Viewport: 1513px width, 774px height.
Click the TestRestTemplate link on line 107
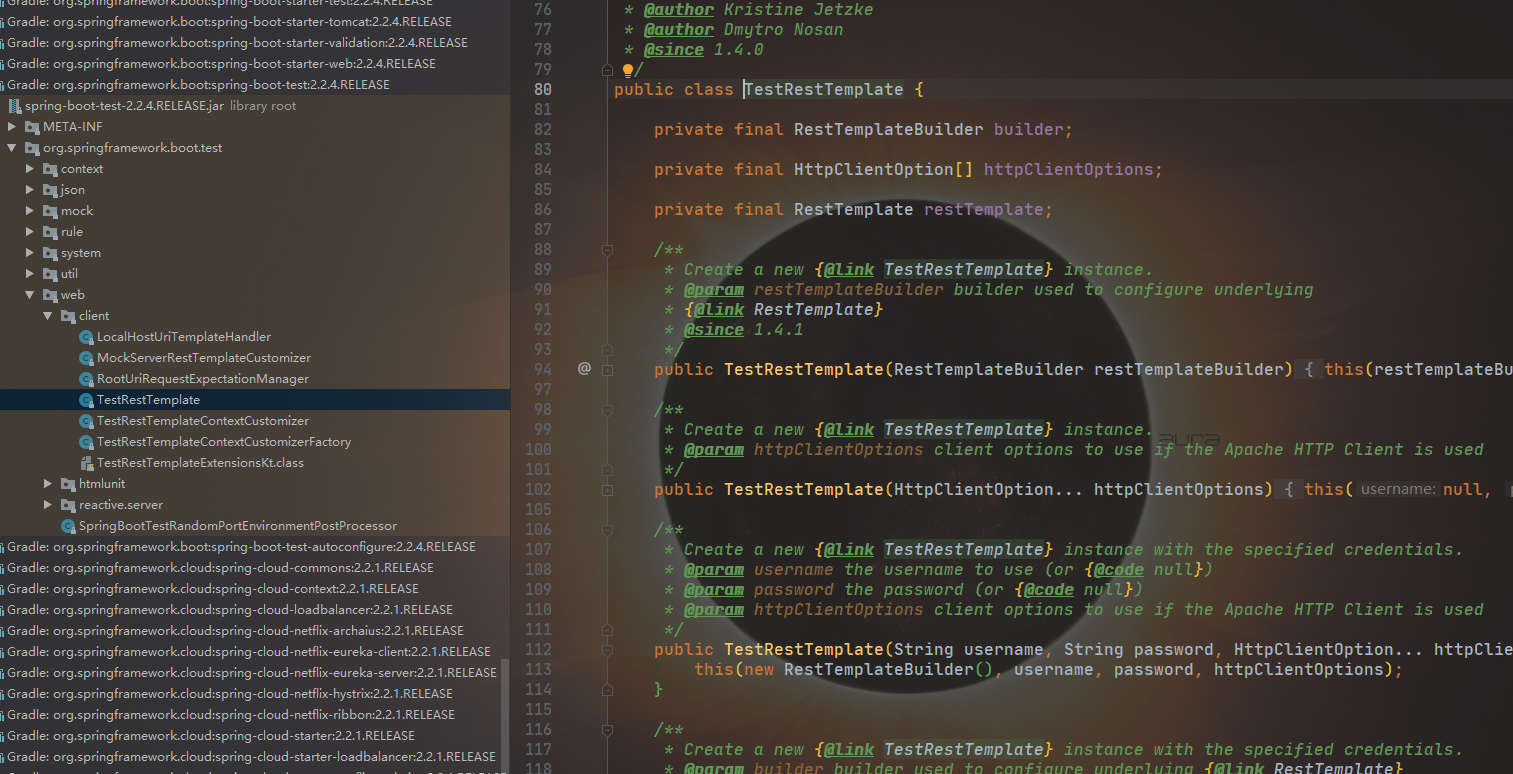coord(964,550)
